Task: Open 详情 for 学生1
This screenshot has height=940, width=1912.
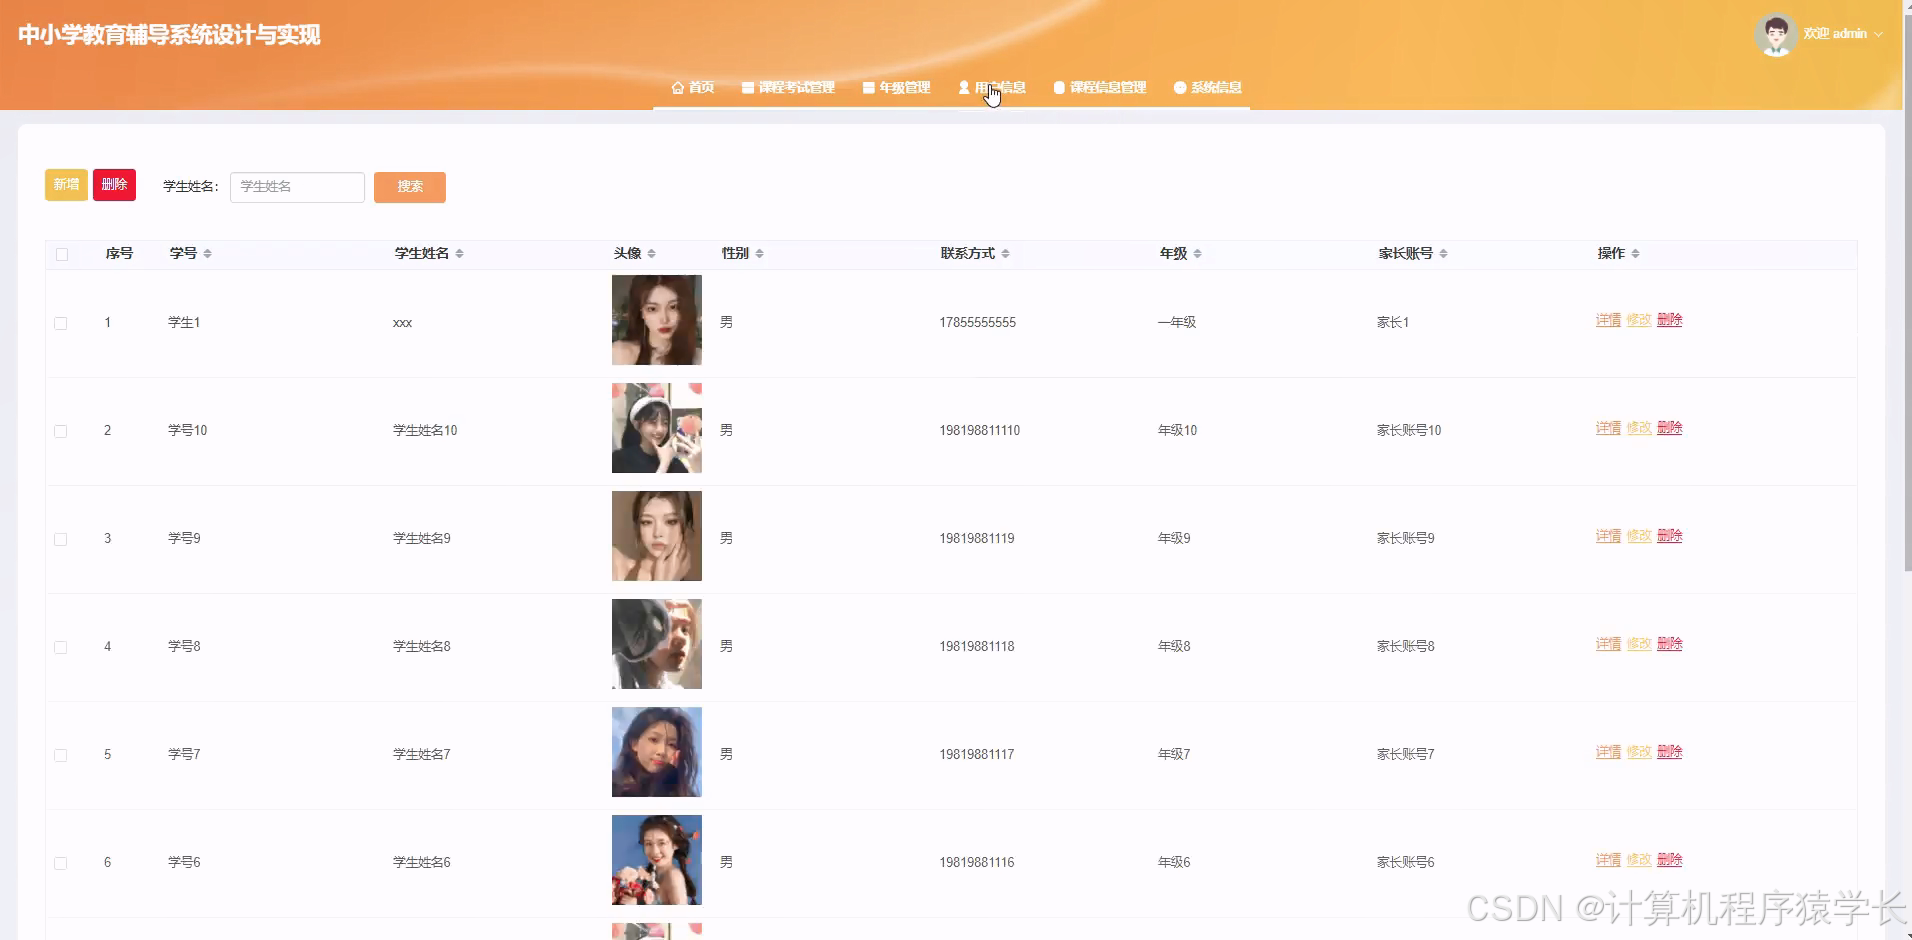Action: tap(1609, 321)
